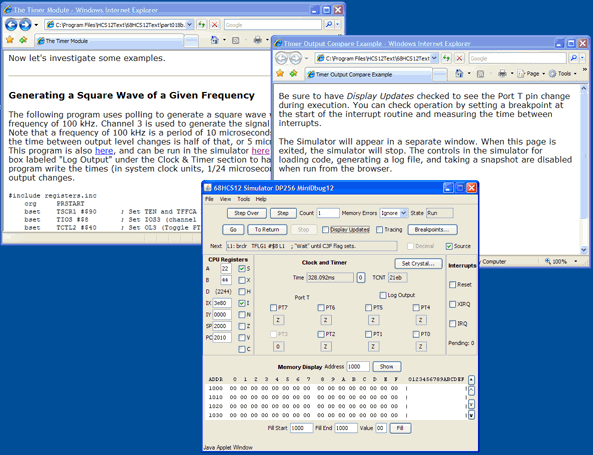Open search options dropdown in Timer Module window
593x455 pixels.
[x=337, y=25]
